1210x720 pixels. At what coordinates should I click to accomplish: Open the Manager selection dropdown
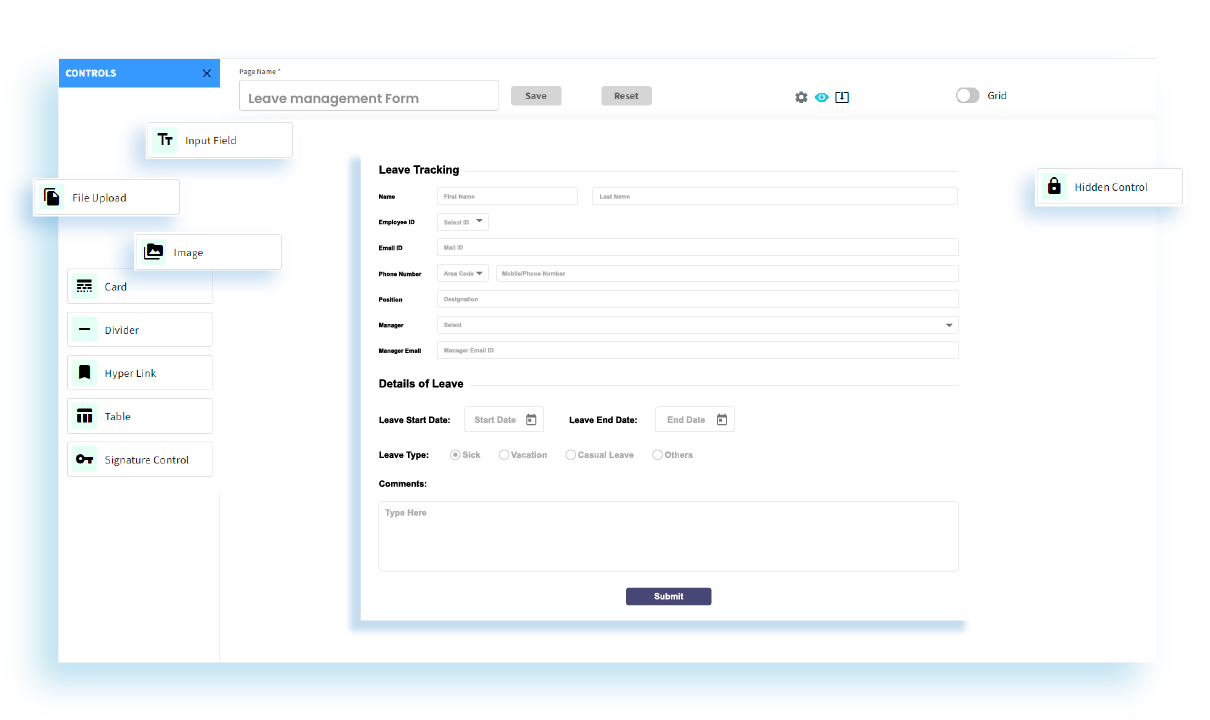pyautogui.click(x=947, y=324)
